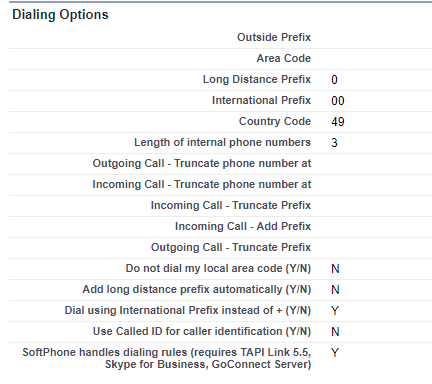Click the Area Code value field
Image resolution: width=432 pixels, height=384 pixels.
tap(378, 59)
